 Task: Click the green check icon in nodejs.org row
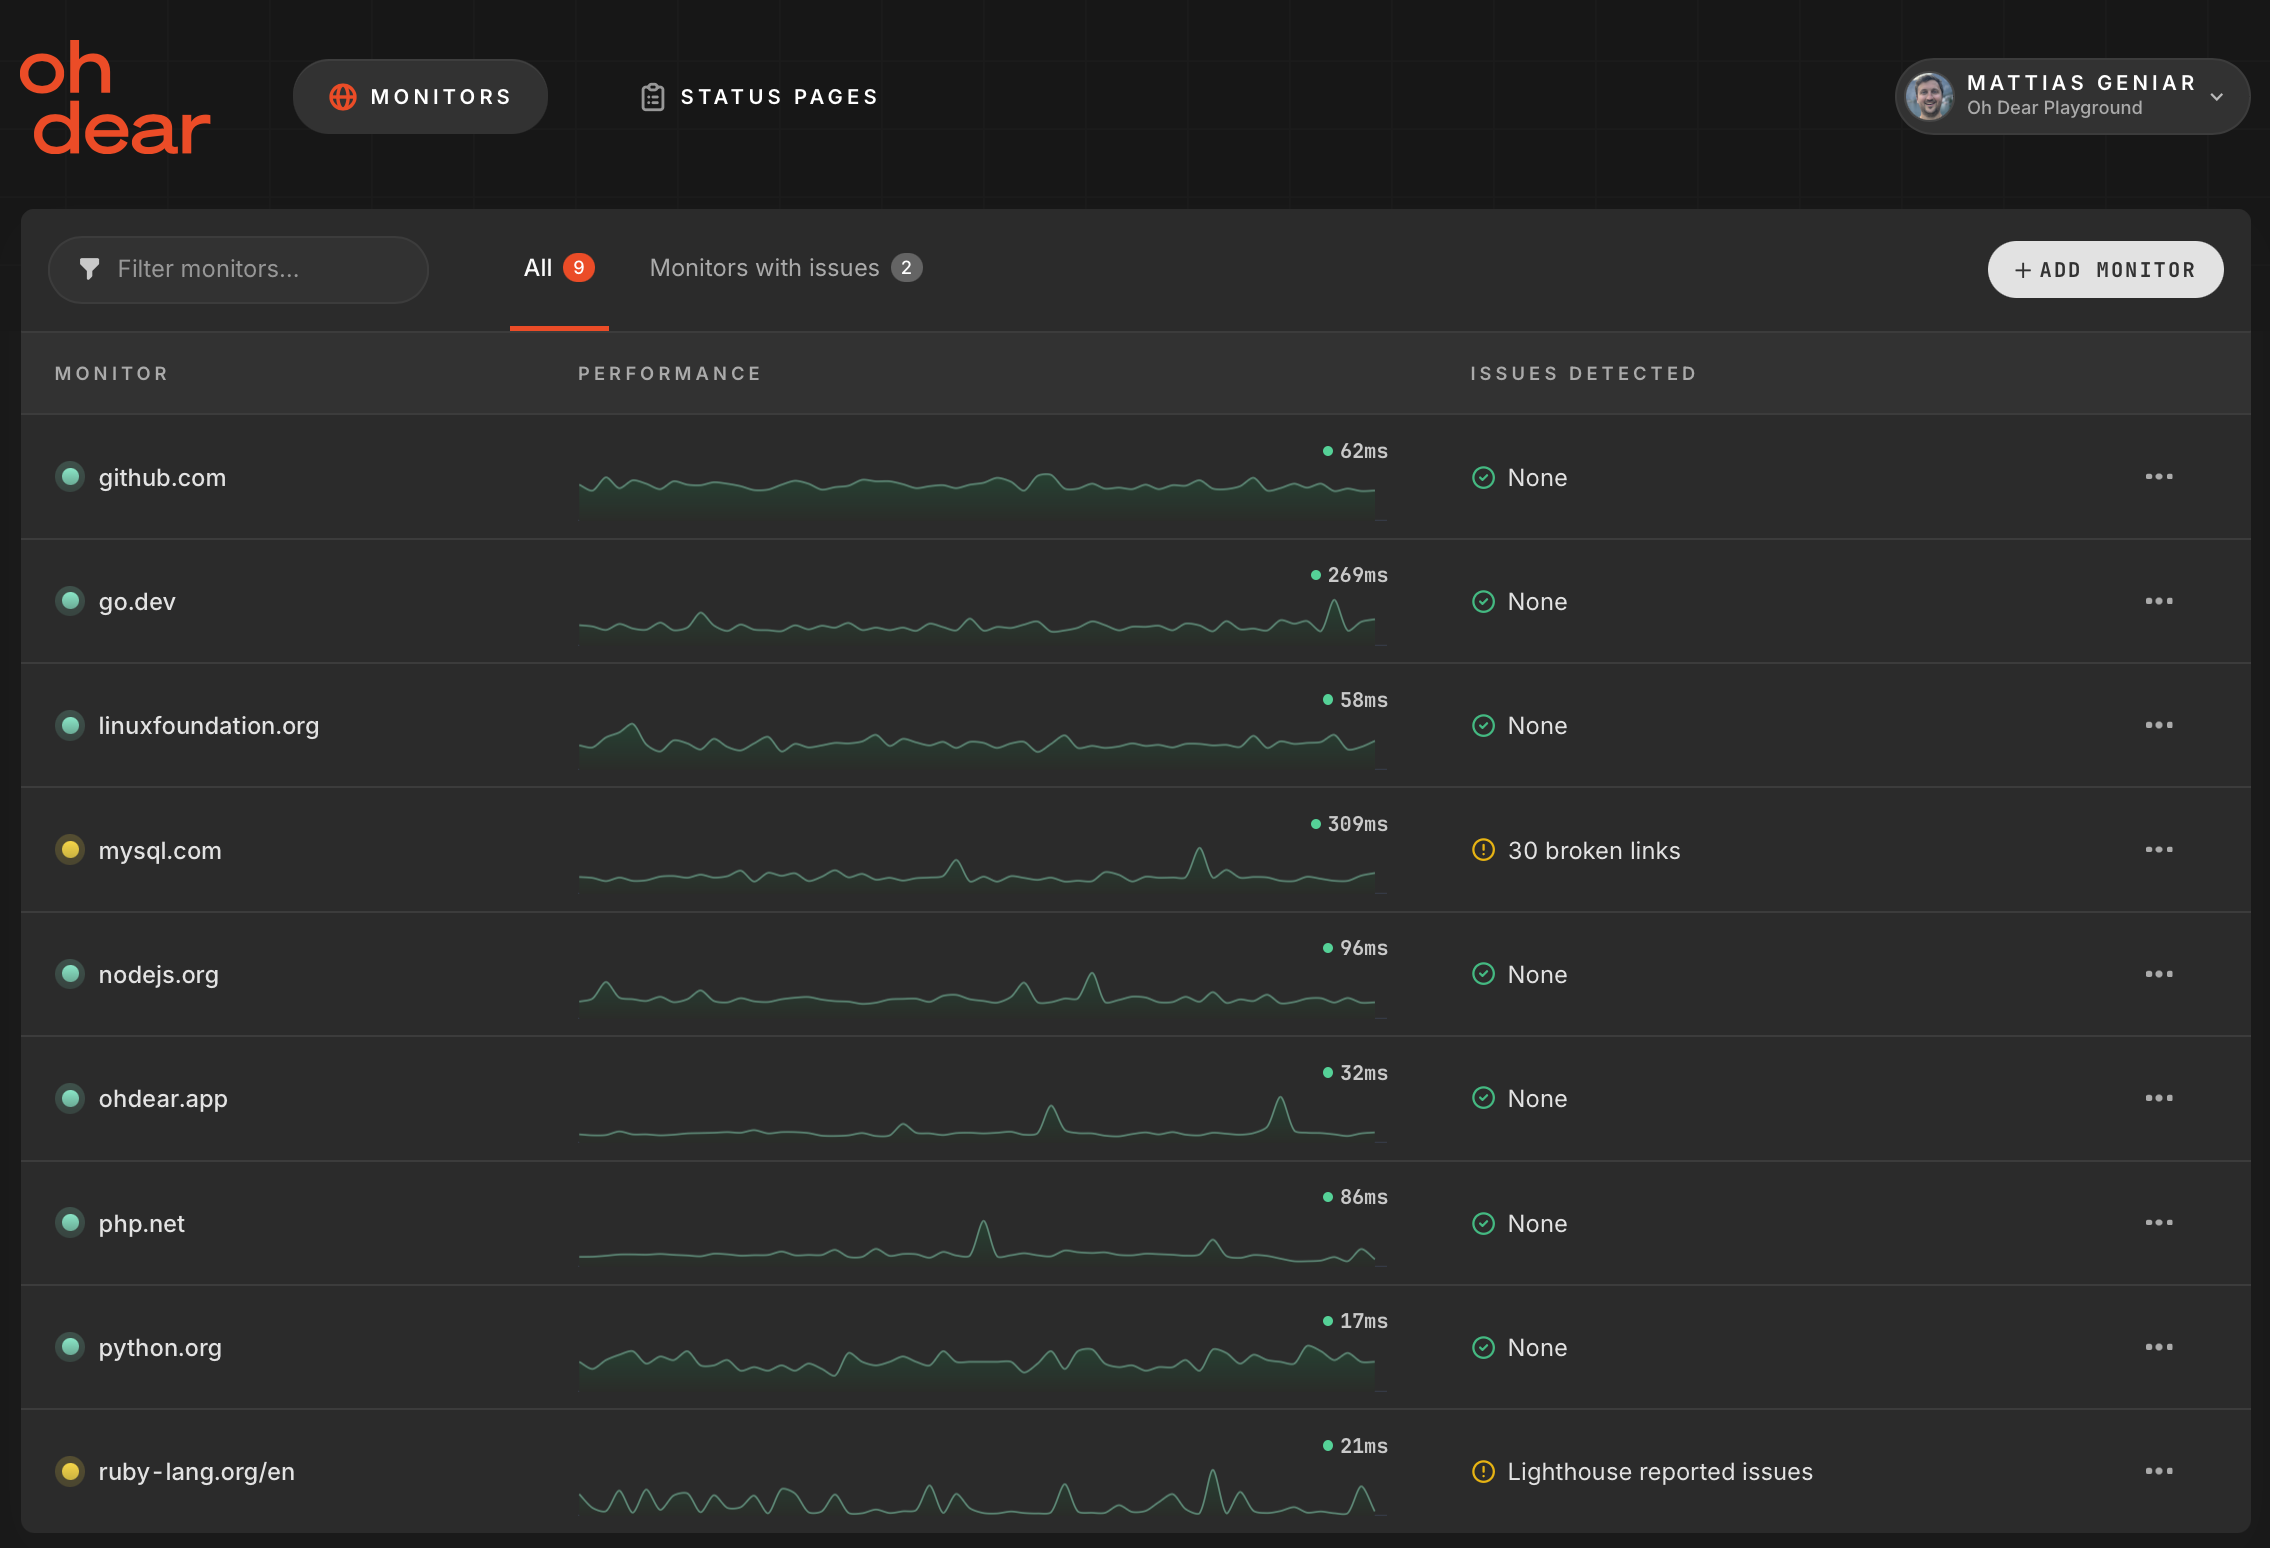pyautogui.click(x=1484, y=974)
